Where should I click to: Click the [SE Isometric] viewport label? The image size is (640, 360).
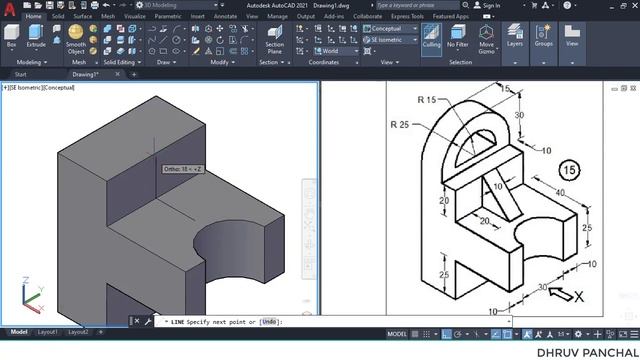pyautogui.click(x=25, y=88)
